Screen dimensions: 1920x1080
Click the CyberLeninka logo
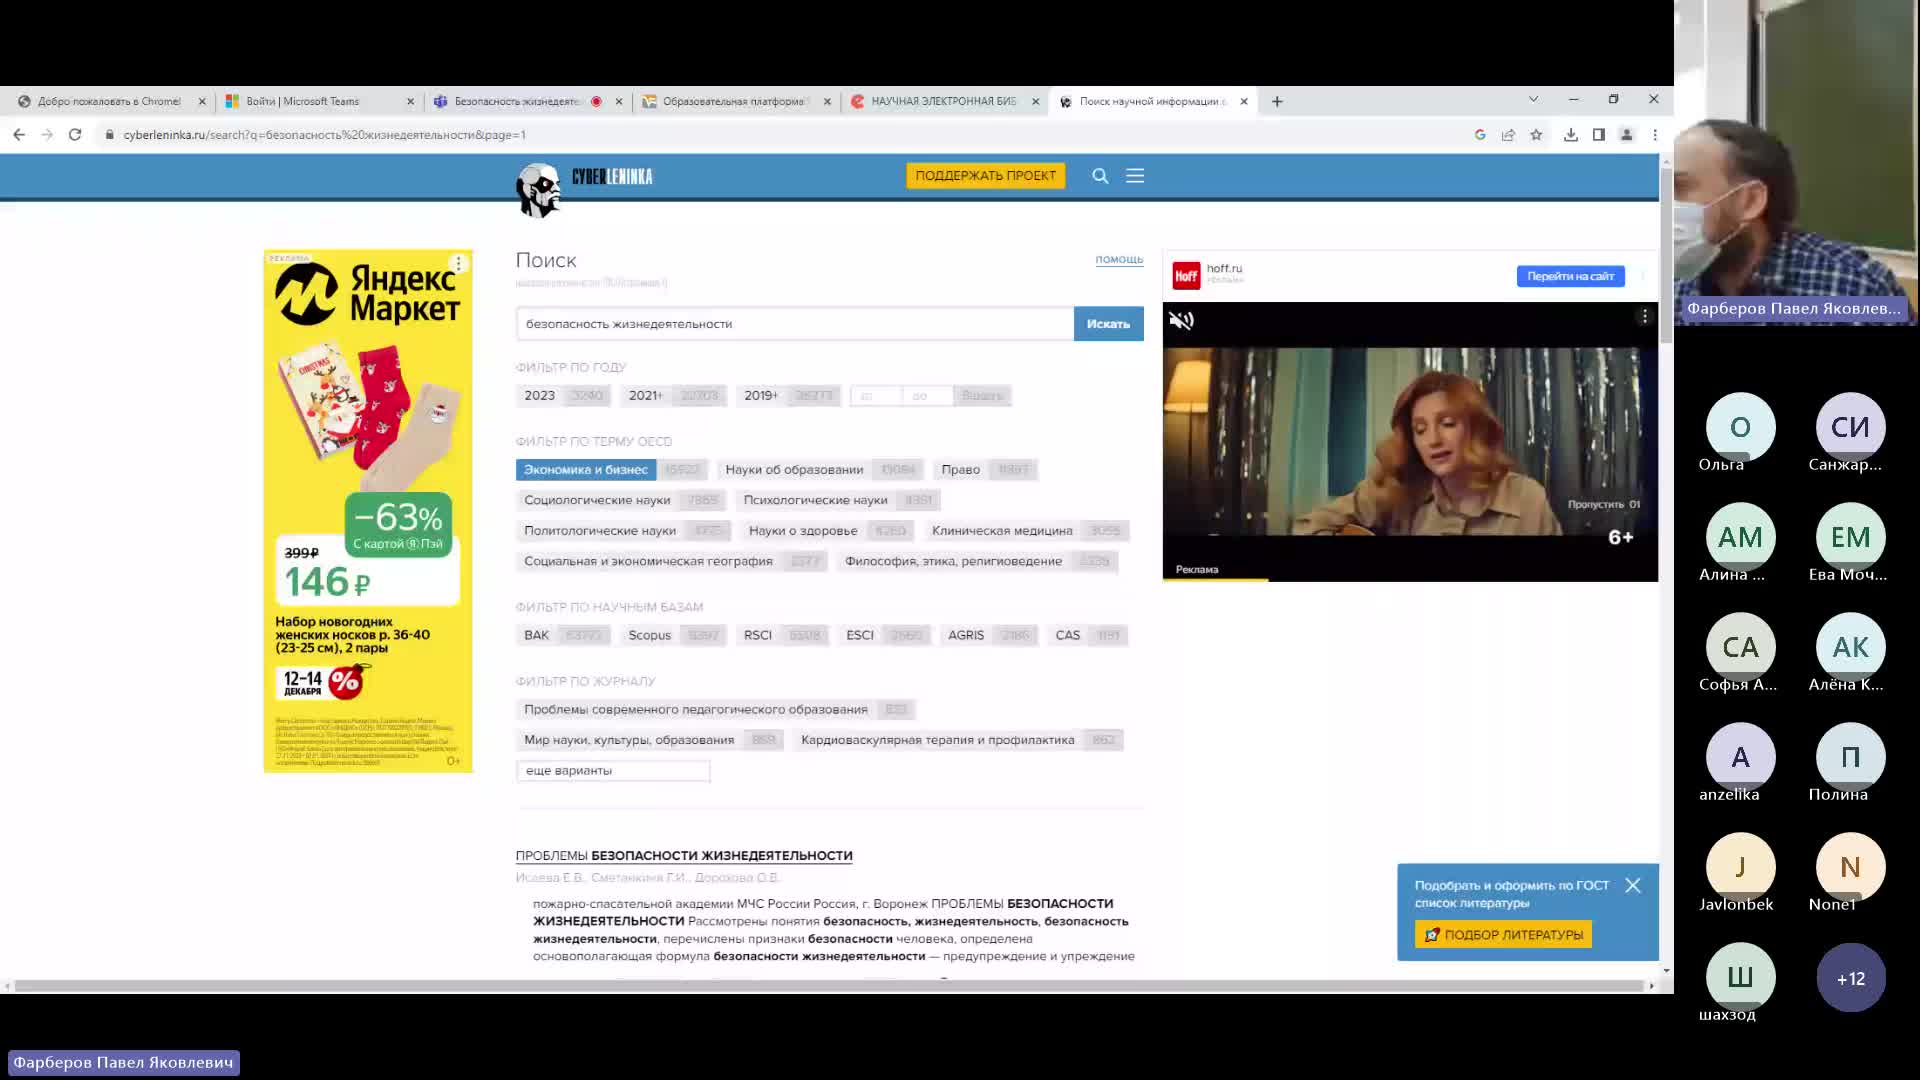tap(584, 188)
